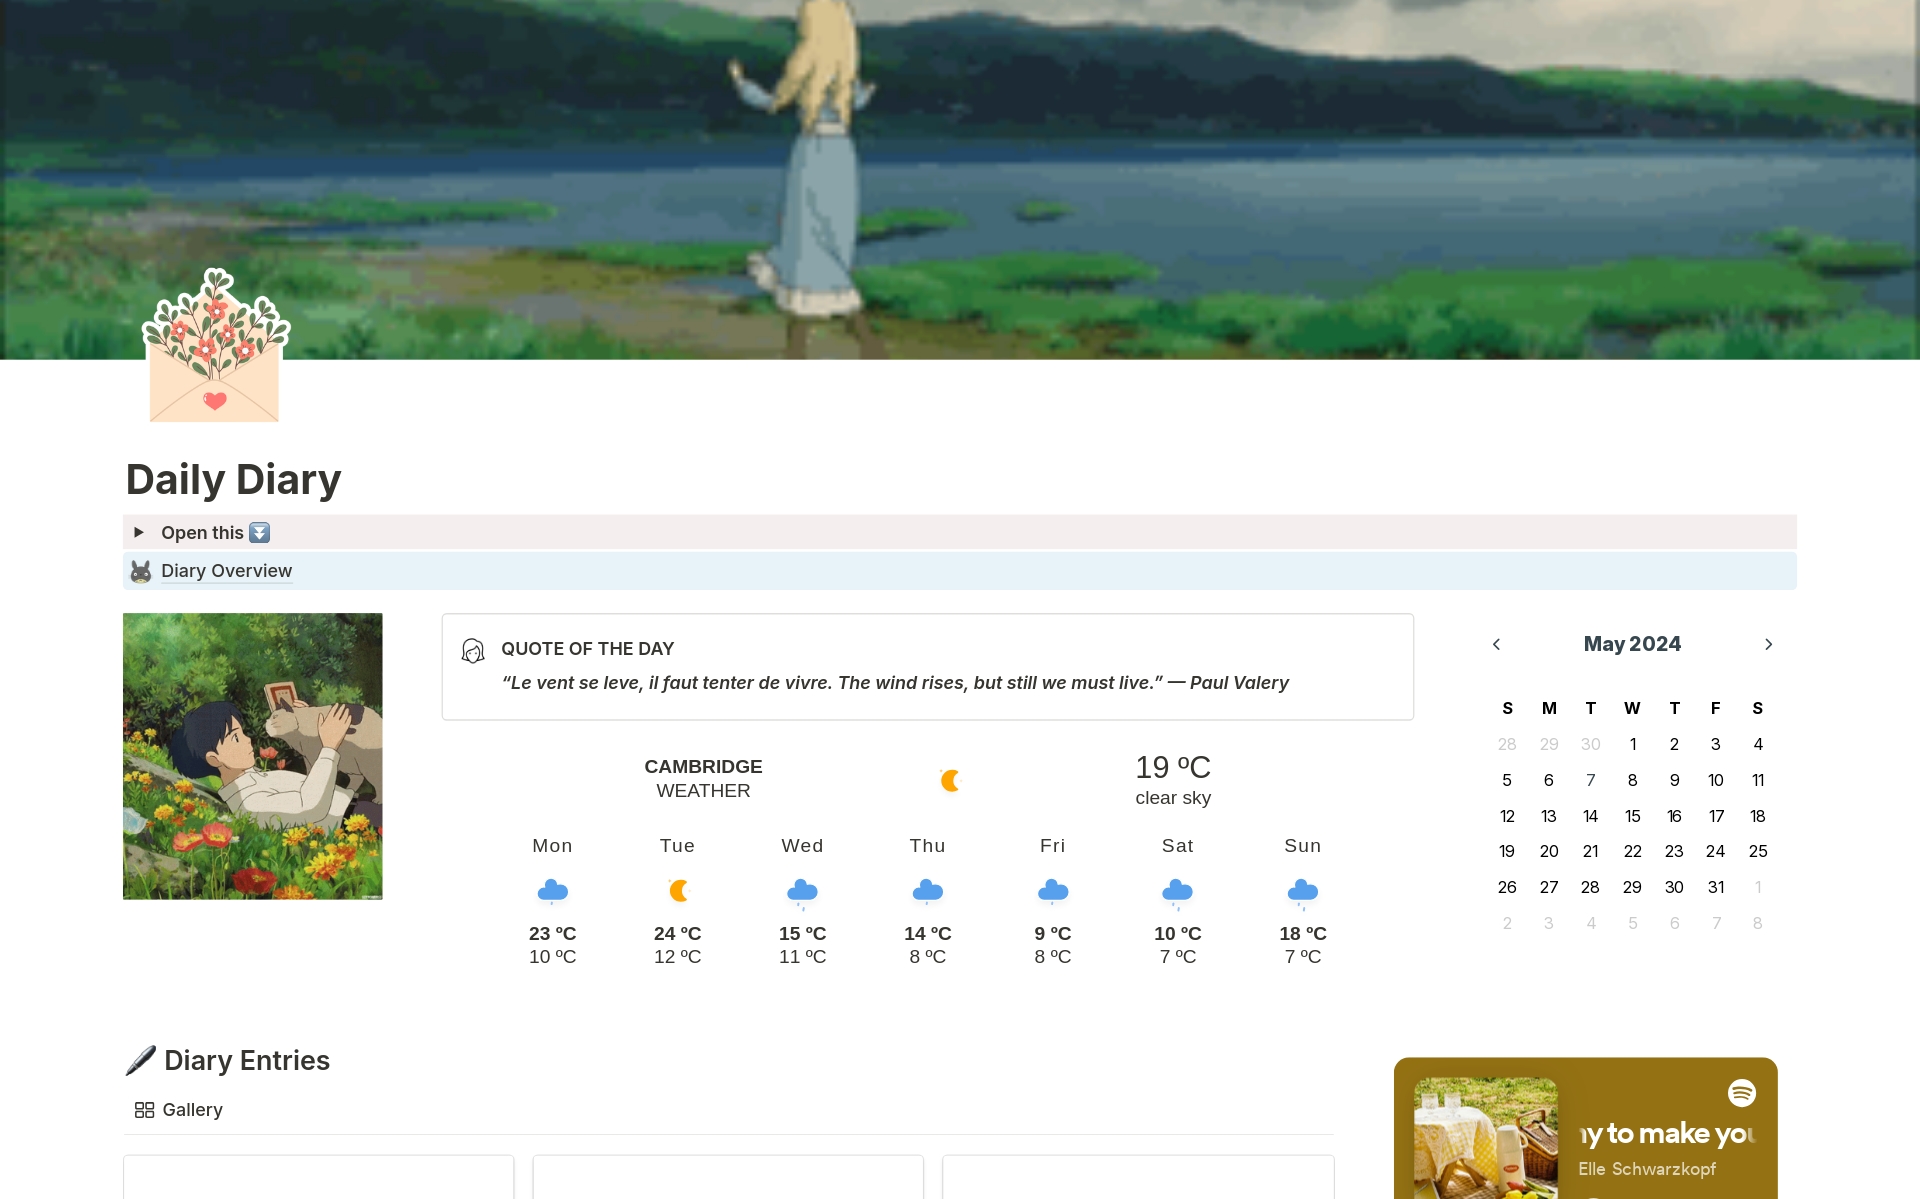Select the Daily Diary page title
This screenshot has height=1199, width=1920.
[x=235, y=478]
